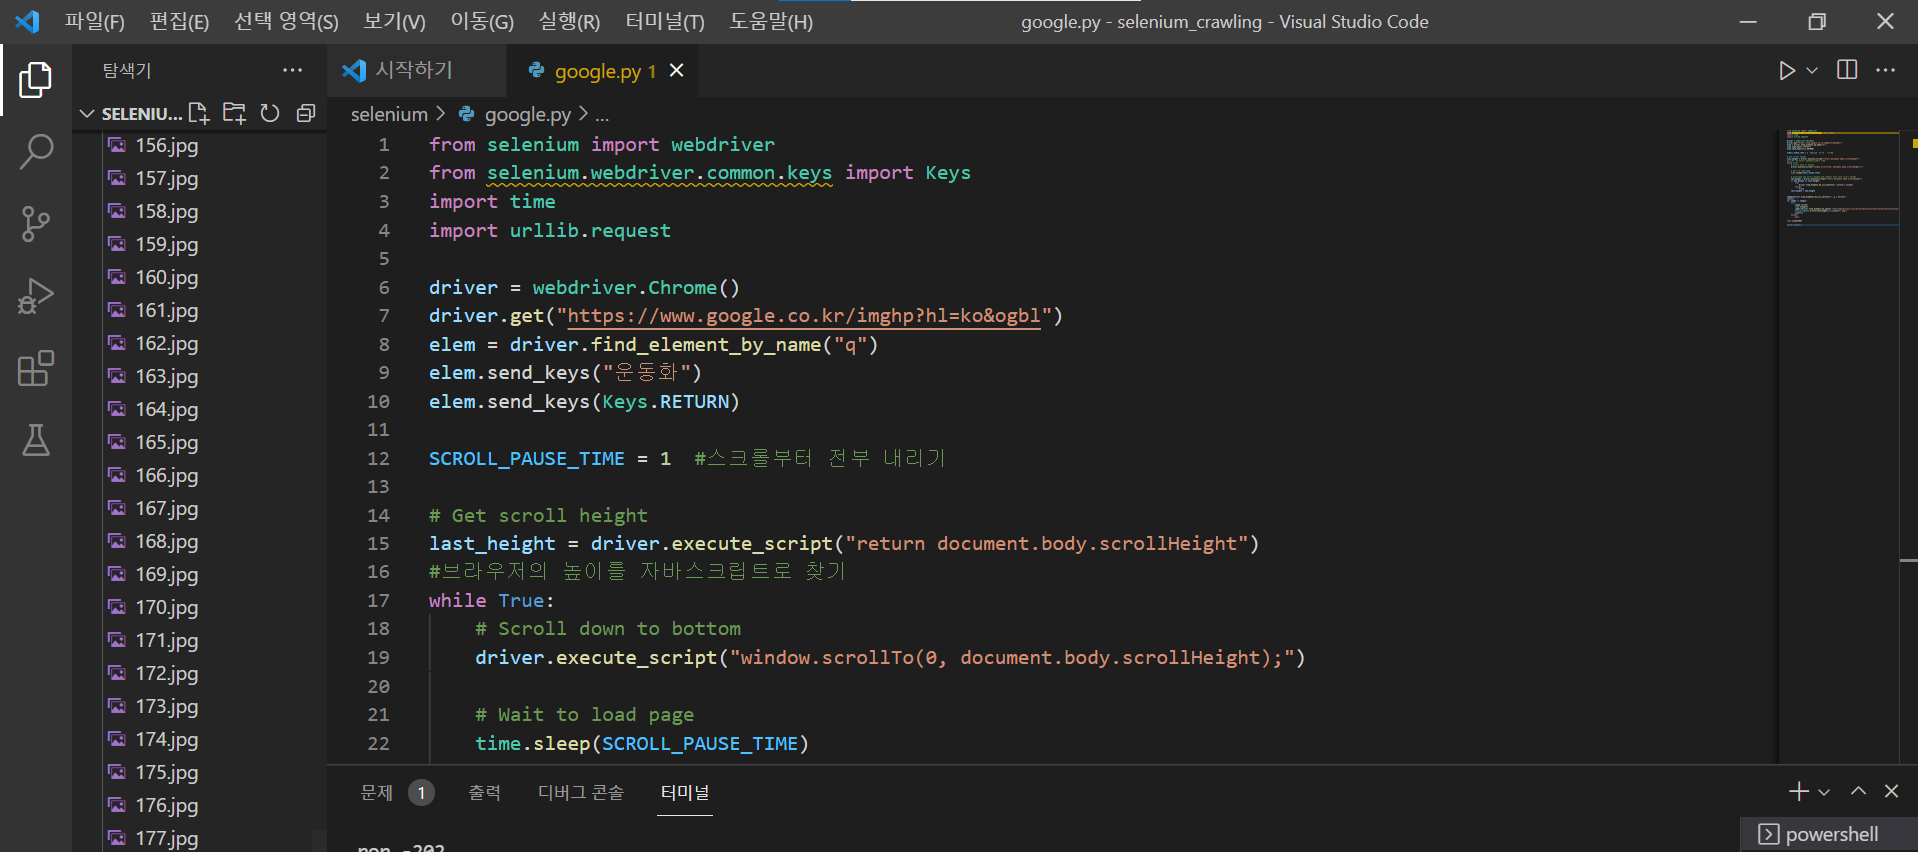This screenshot has height=852, width=1918.
Task: Open the explorer panel more actions (…) menu
Action: tap(292, 70)
